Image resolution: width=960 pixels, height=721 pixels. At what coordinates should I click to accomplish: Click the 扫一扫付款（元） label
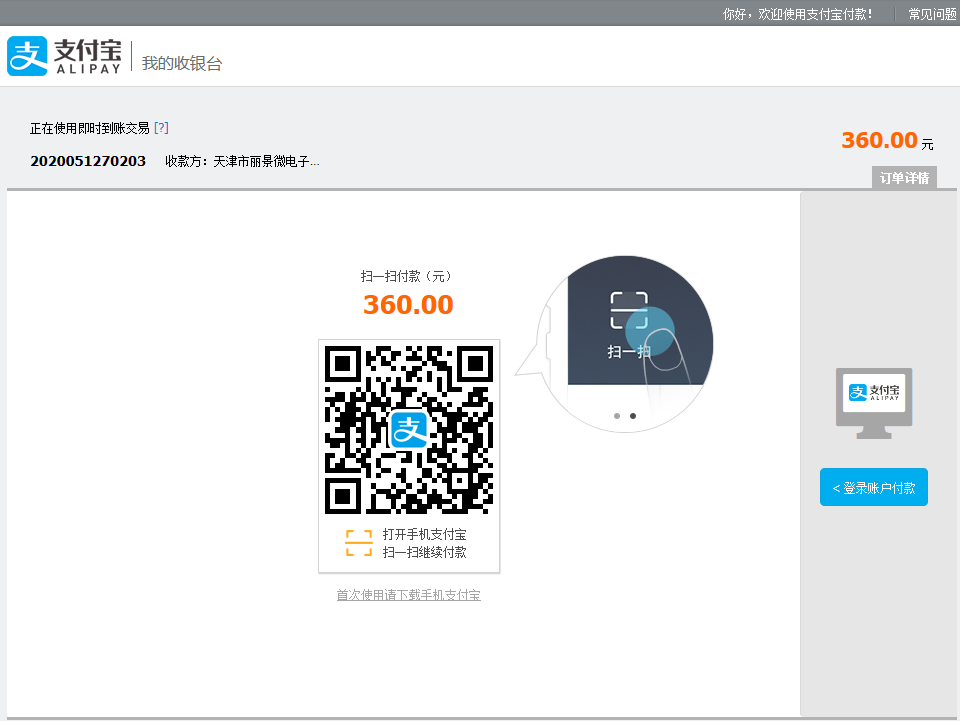pyautogui.click(x=408, y=276)
